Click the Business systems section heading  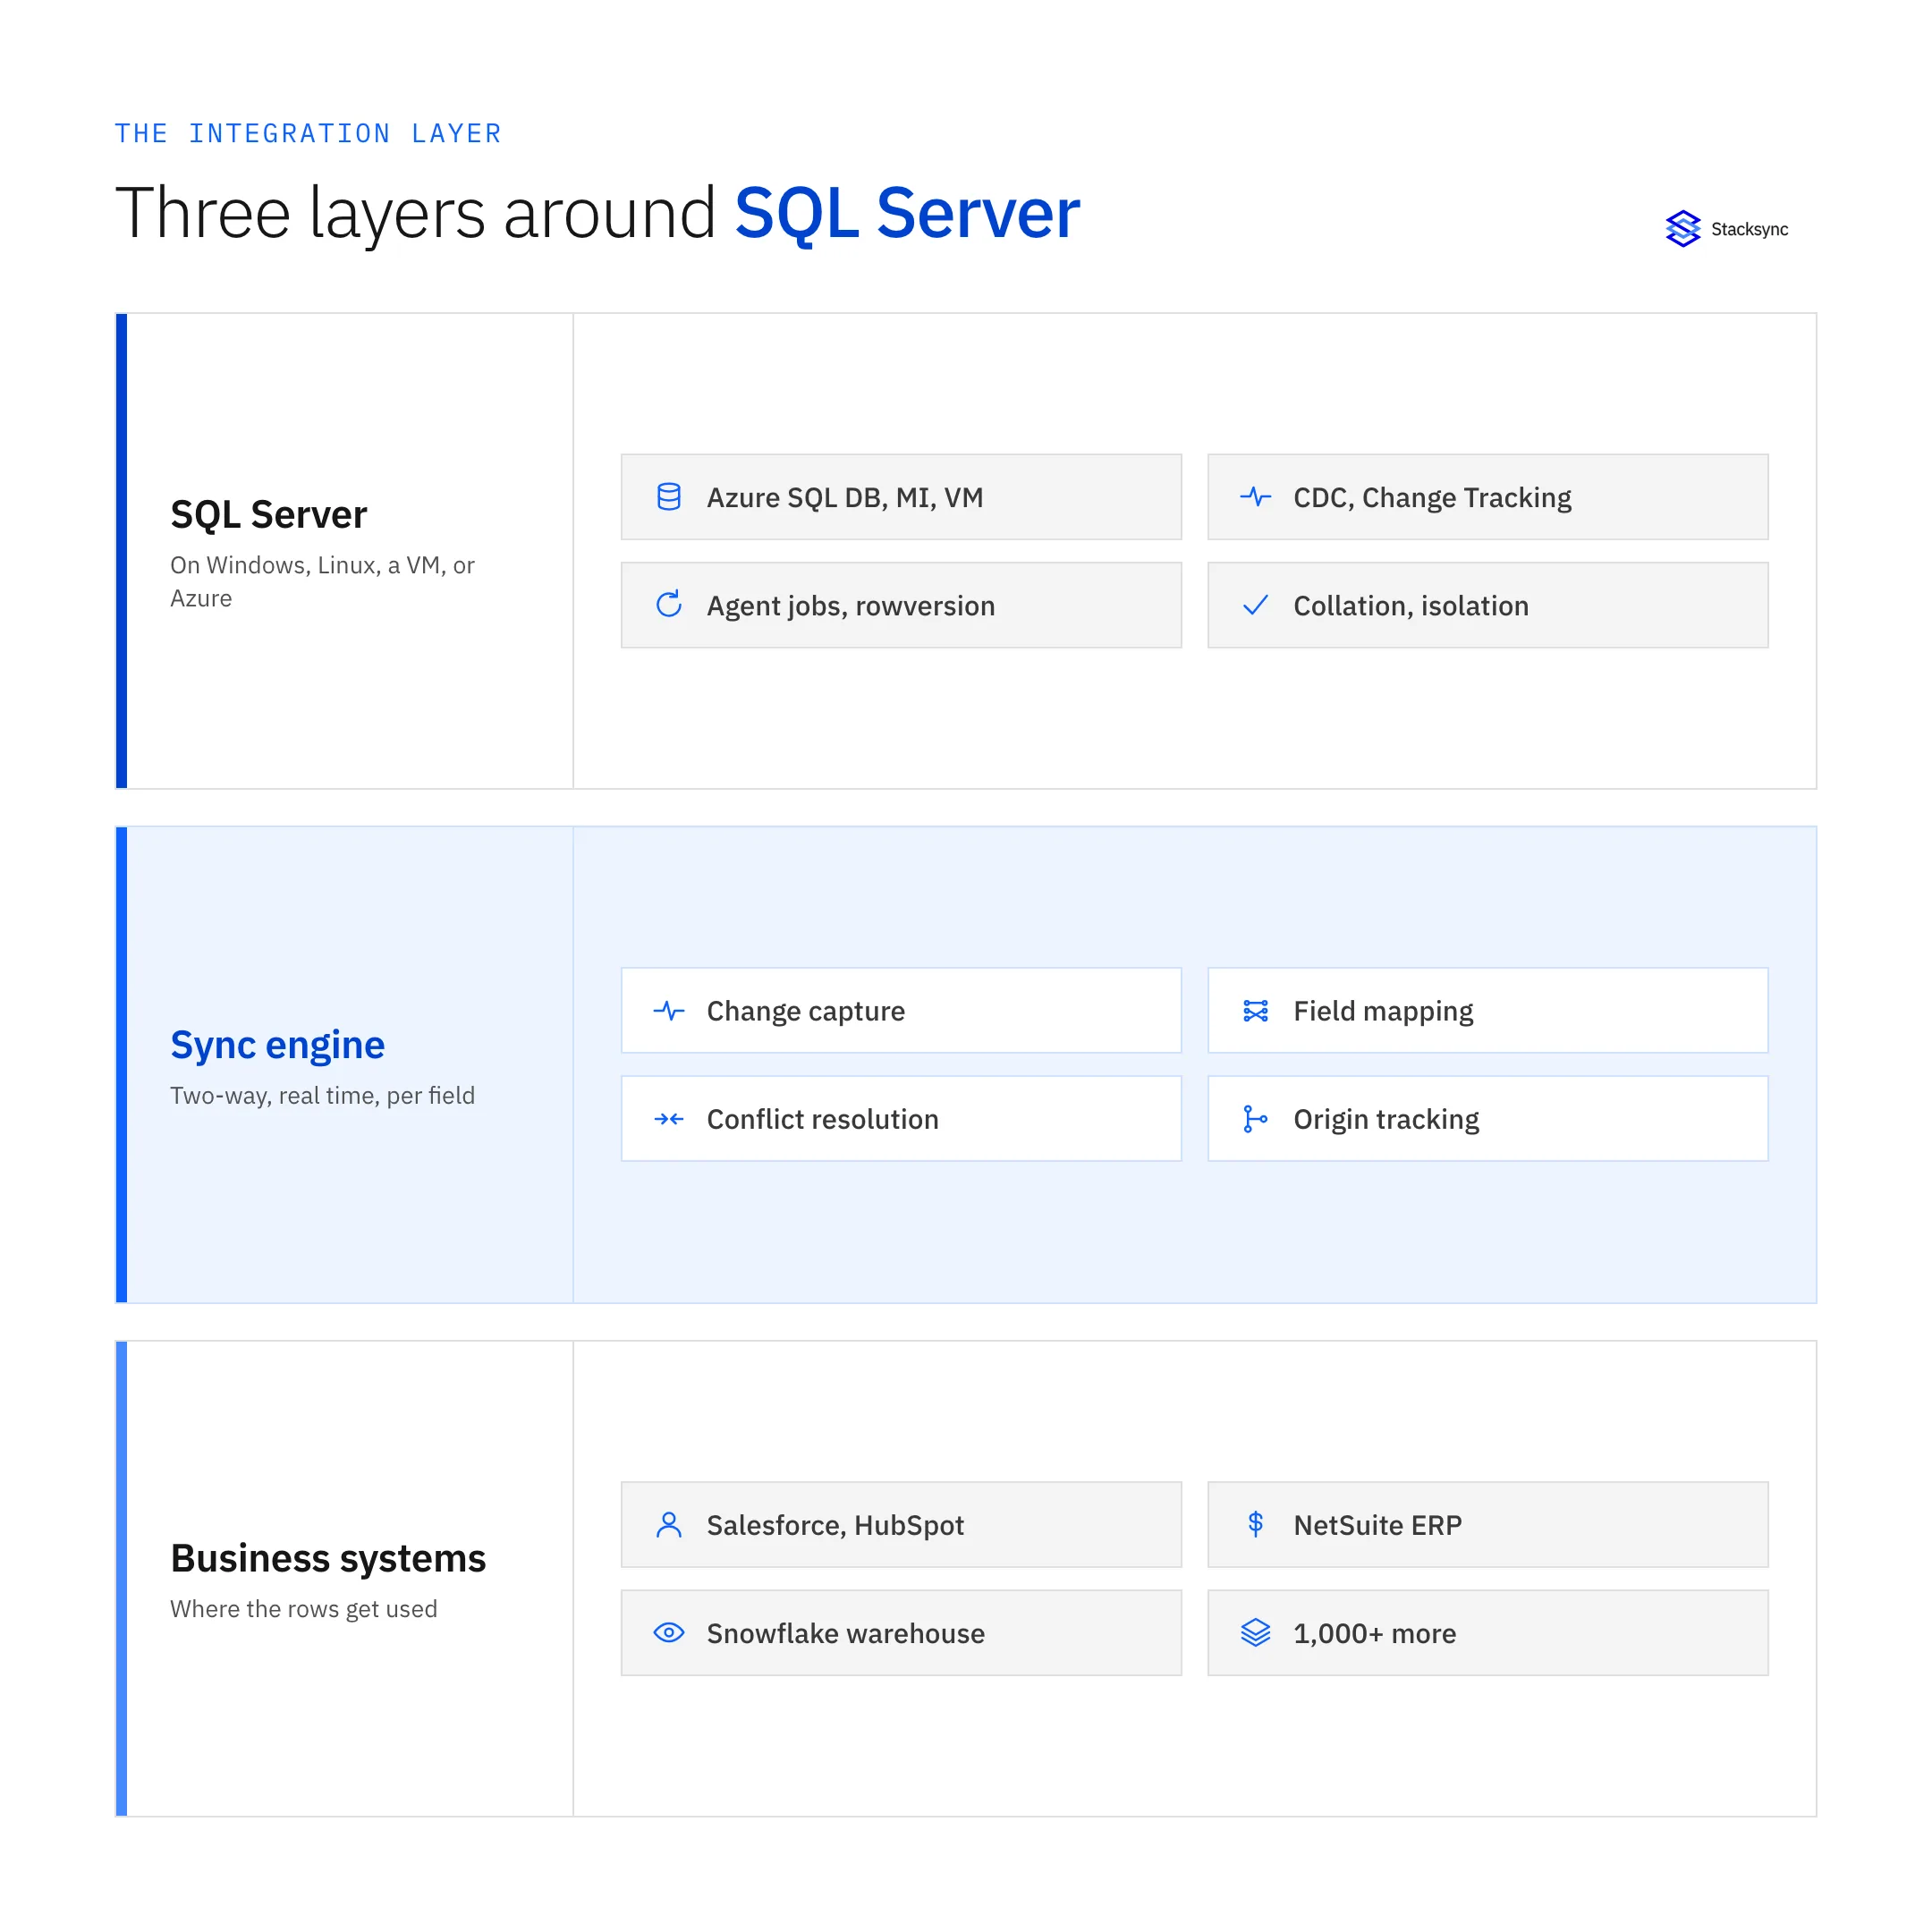tap(328, 1558)
